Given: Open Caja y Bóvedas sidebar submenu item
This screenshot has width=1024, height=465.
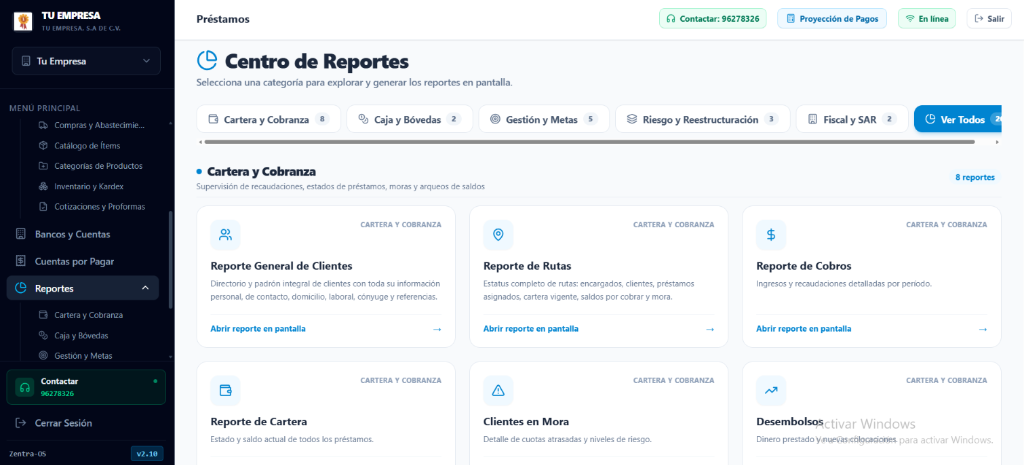Looking at the screenshot, I should click(x=82, y=336).
